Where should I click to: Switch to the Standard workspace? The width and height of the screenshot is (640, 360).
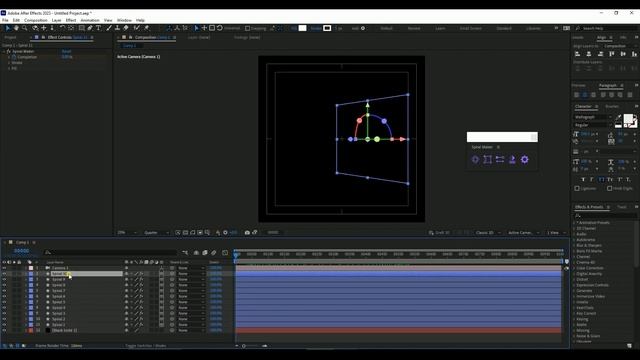click(x=504, y=28)
